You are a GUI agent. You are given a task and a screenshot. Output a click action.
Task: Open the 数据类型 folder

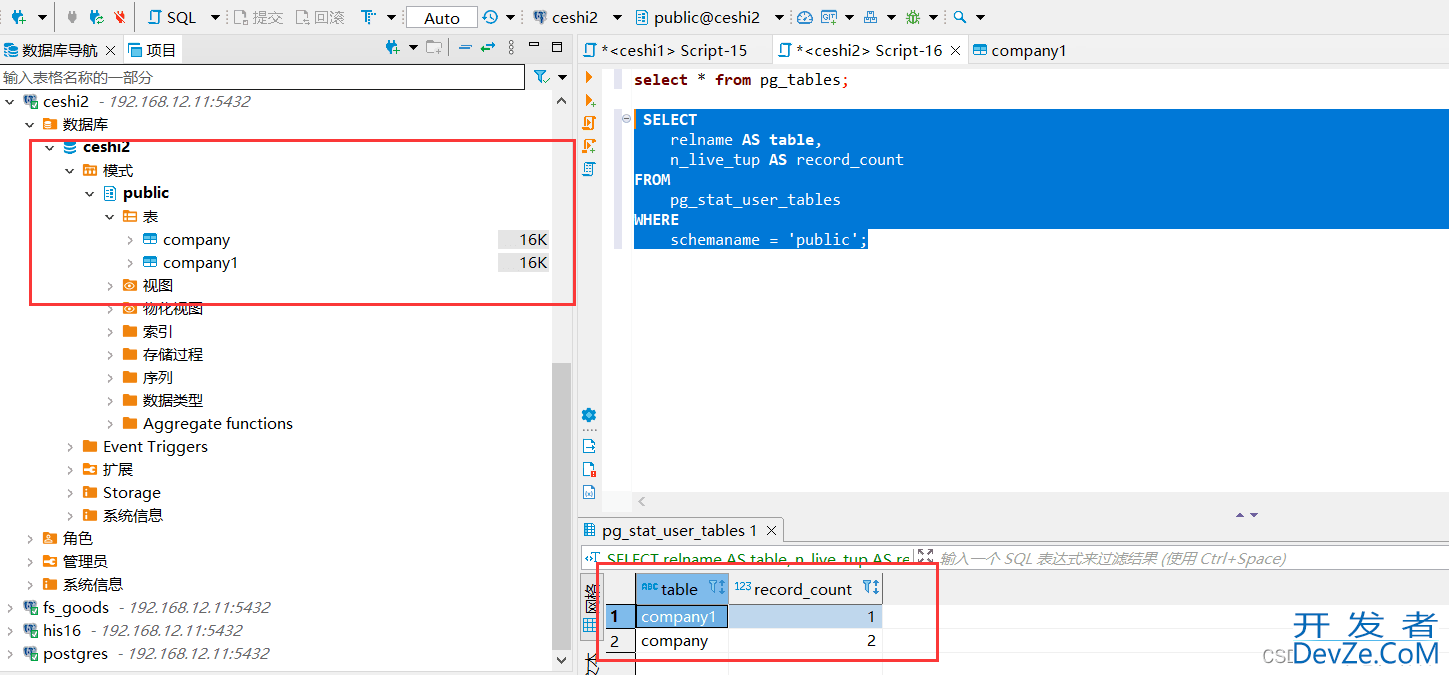(x=173, y=400)
